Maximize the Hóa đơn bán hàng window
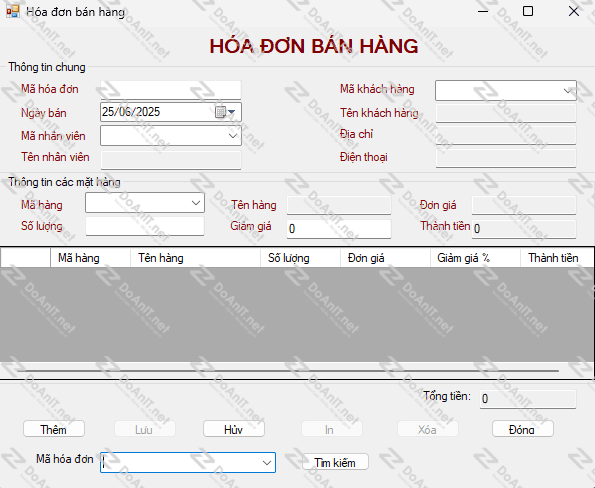This screenshot has height=488, width=595. pyautogui.click(x=528, y=11)
